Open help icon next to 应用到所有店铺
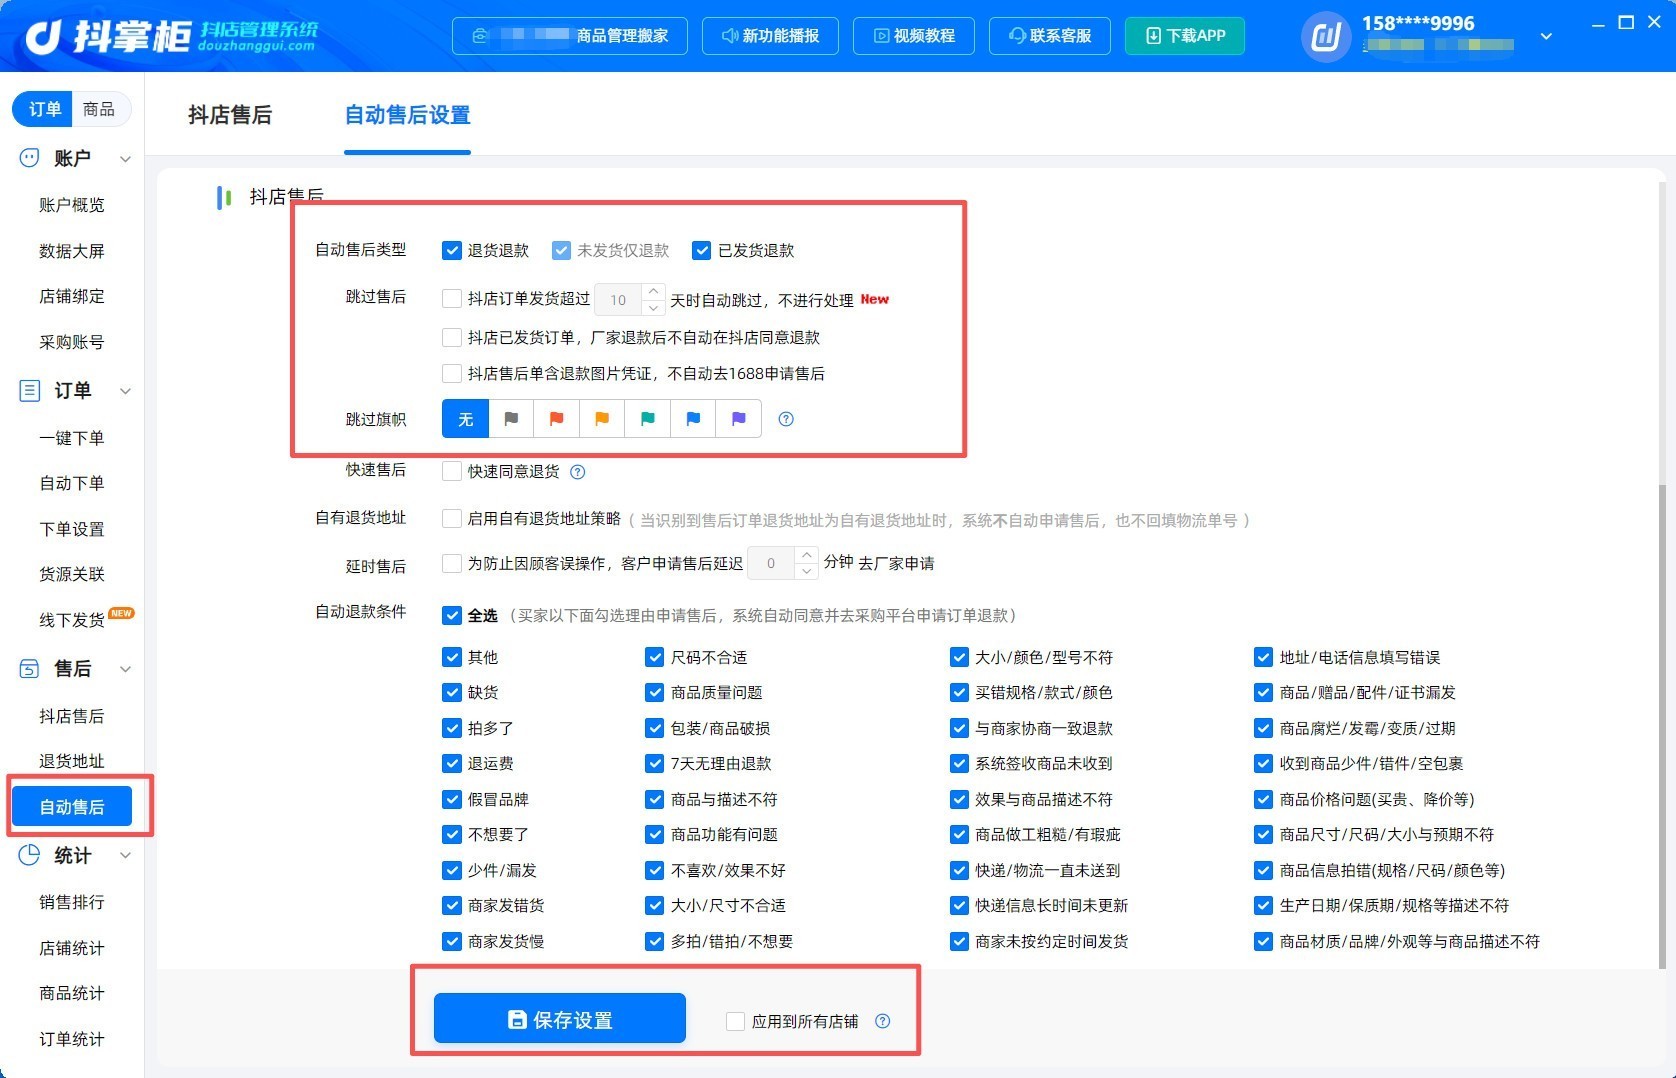The image size is (1676, 1078). click(882, 1021)
